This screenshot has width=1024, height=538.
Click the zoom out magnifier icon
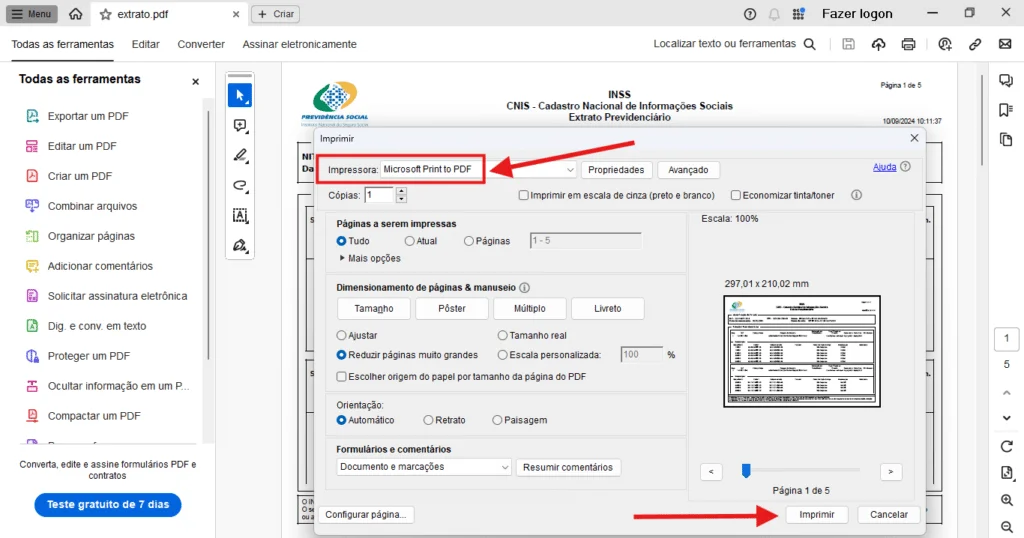coord(1006,526)
